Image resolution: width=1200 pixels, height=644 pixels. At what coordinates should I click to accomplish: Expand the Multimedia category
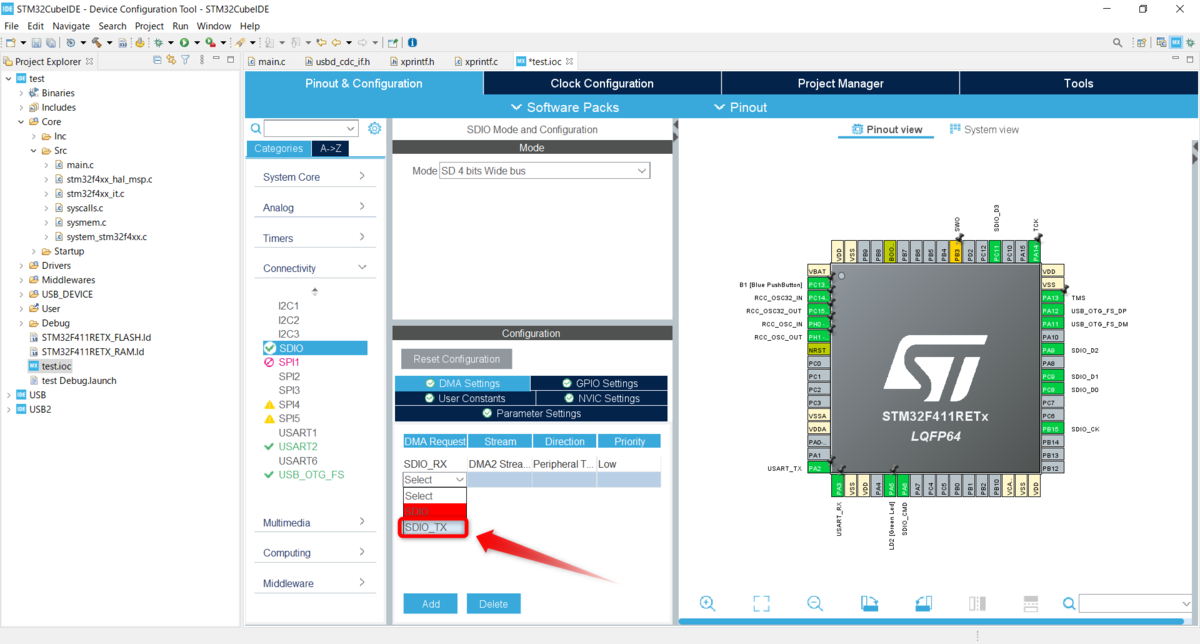pyautogui.click(x=315, y=523)
